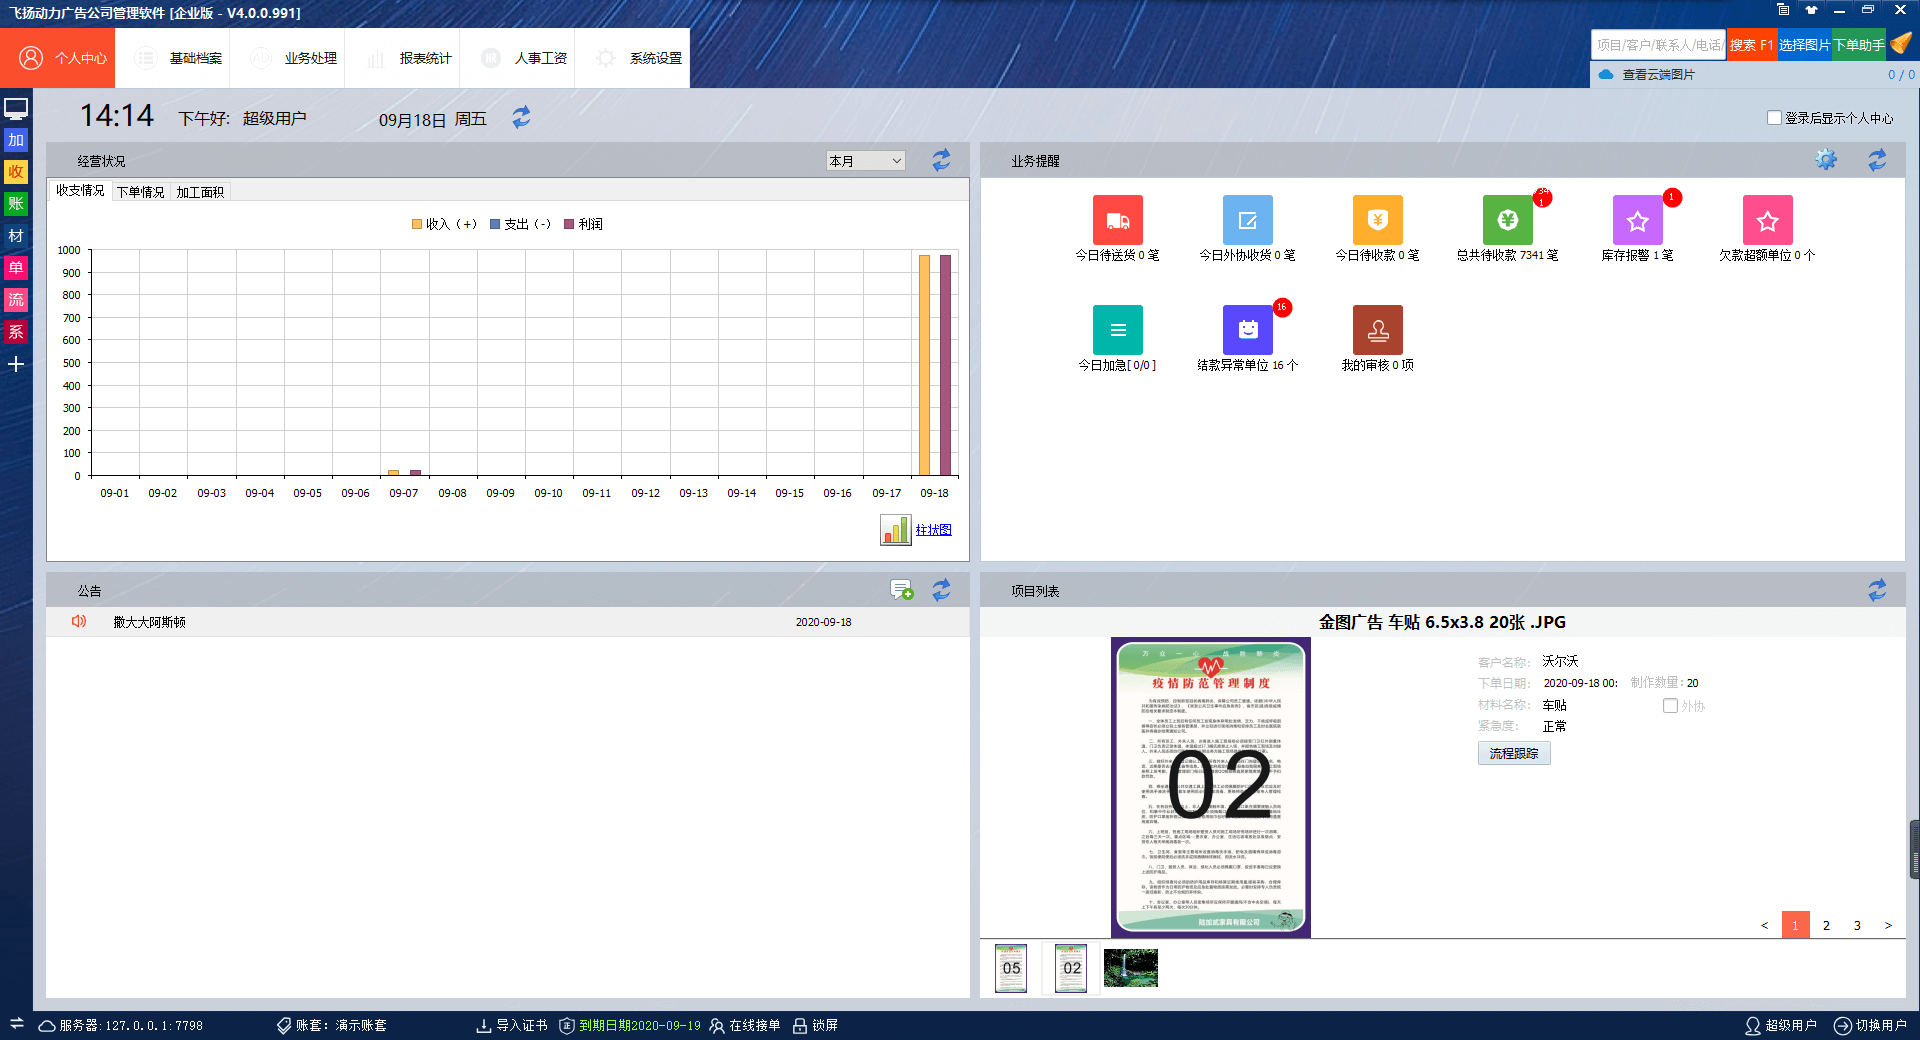Toggle the 外协 checkbox
1920x1040 pixels.
point(1670,706)
